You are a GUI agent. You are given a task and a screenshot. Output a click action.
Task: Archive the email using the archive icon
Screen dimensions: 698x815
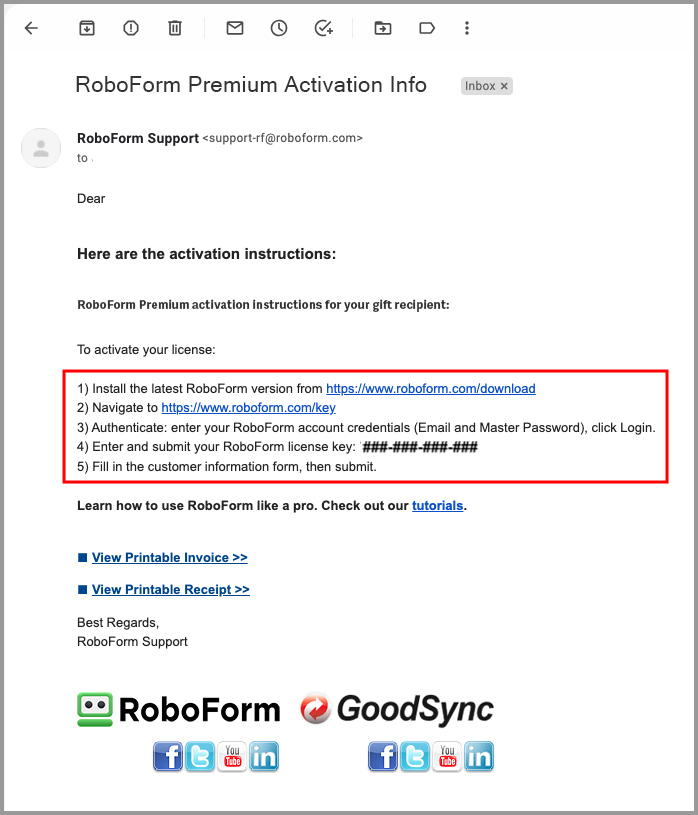[x=87, y=28]
